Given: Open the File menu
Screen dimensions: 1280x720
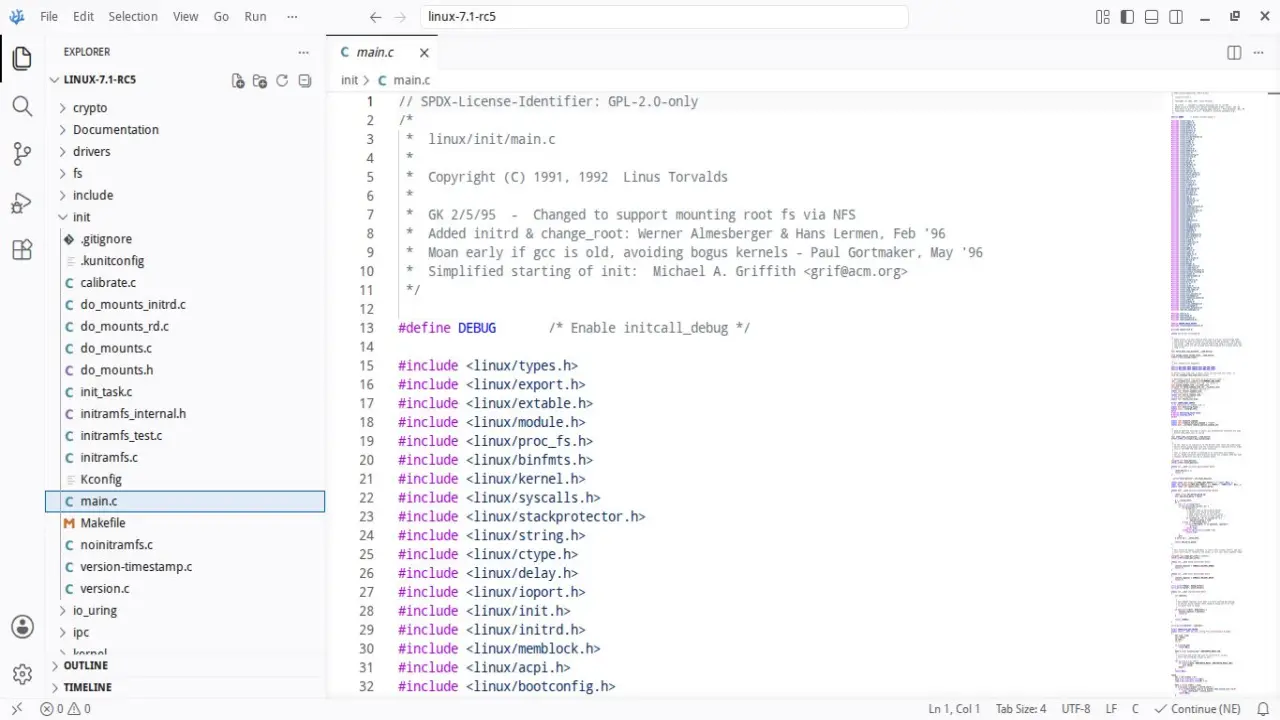Looking at the screenshot, I should pos(49,17).
